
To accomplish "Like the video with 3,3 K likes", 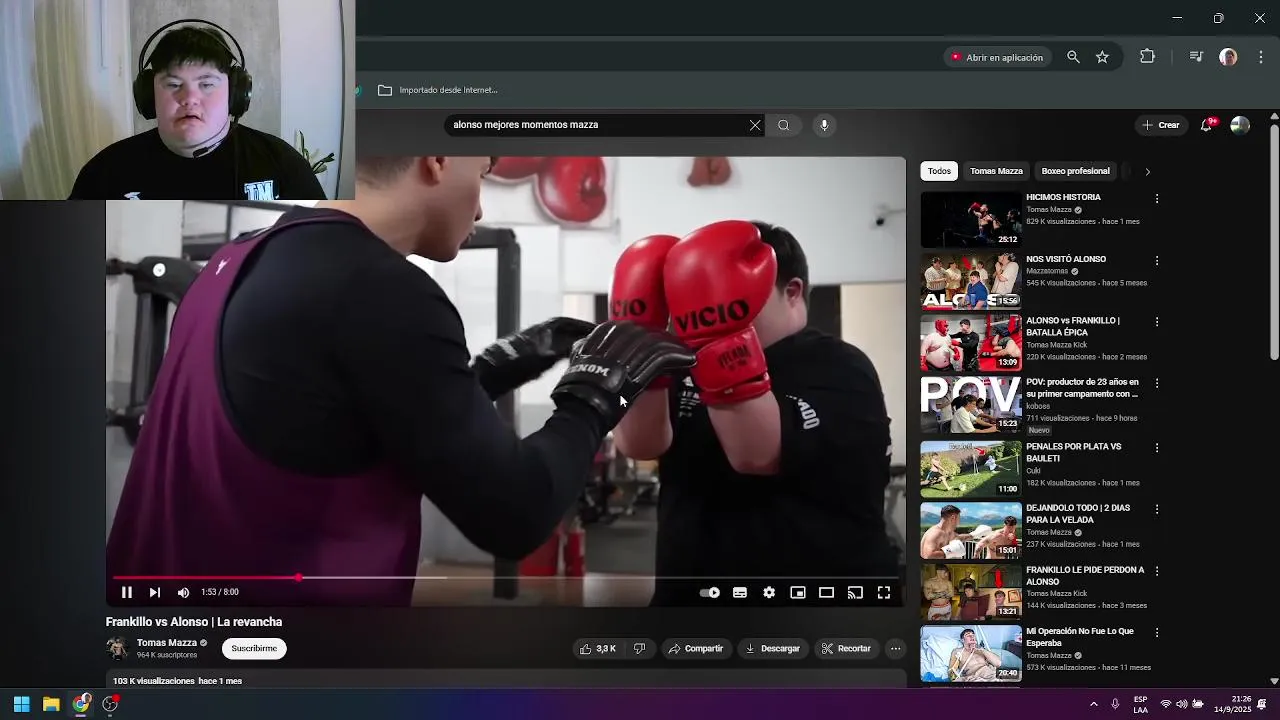I will pyautogui.click(x=598, y=648).
